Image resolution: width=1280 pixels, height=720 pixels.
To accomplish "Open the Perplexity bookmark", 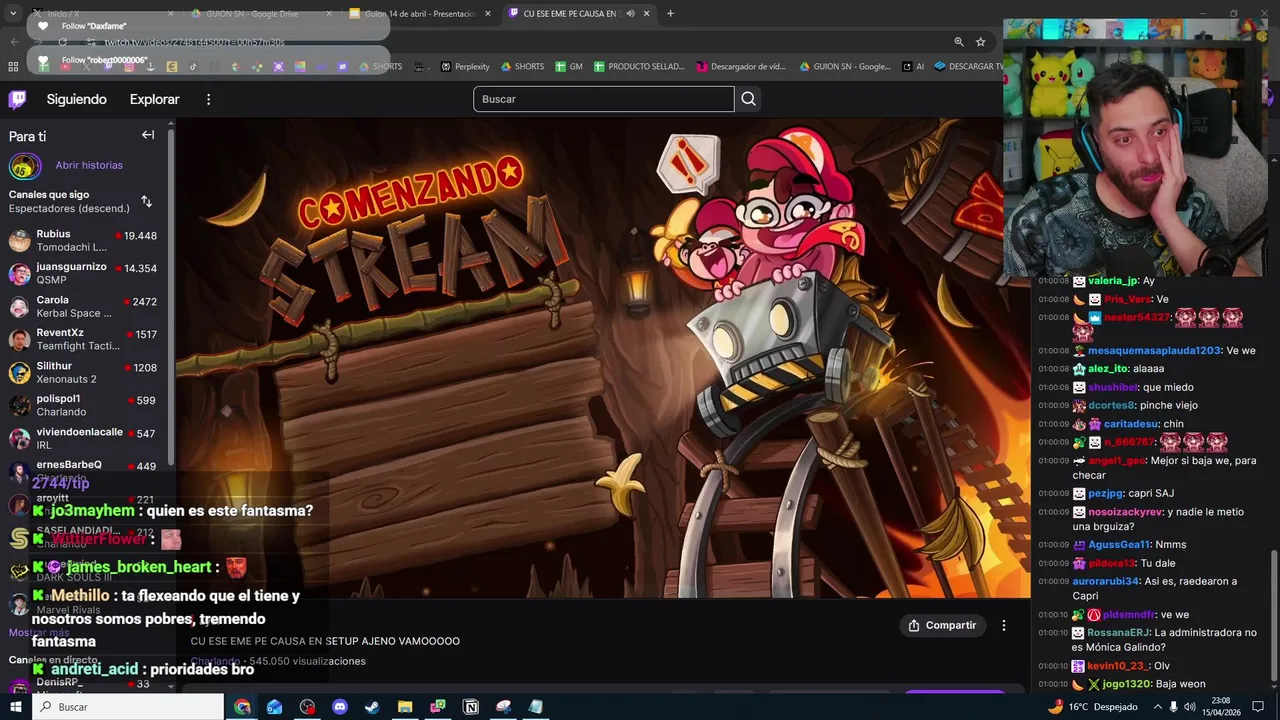I will click(x=465, y=67).
